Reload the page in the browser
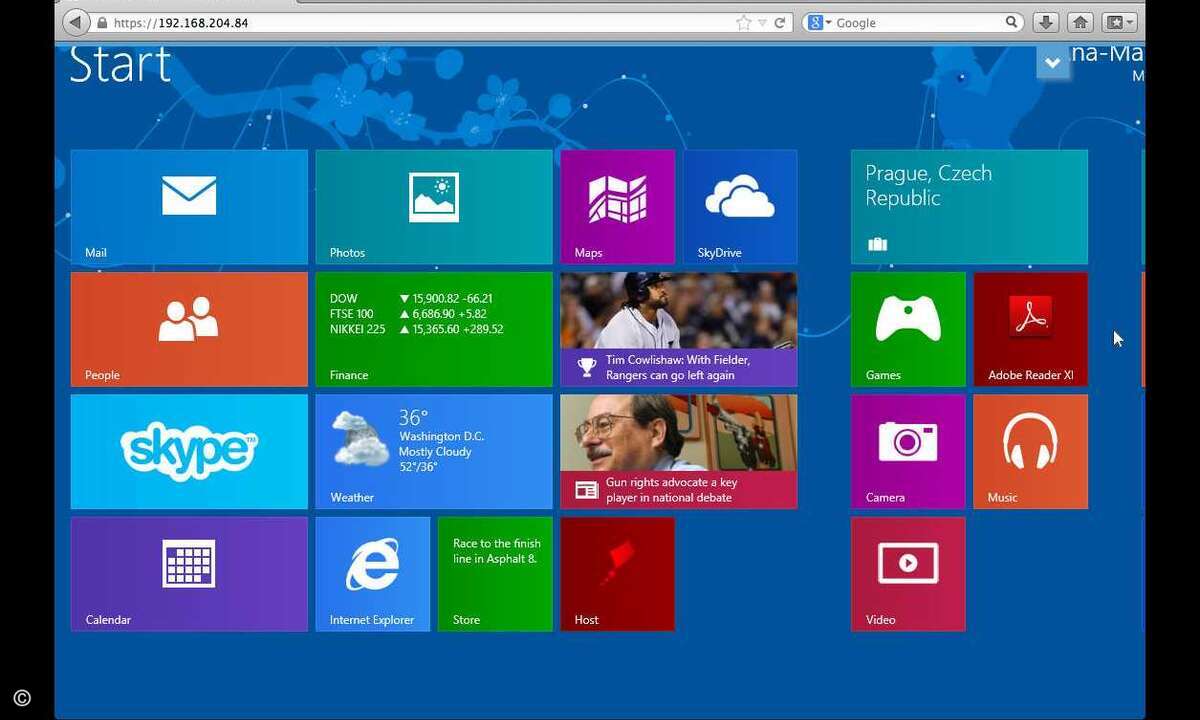Image resolution: width=1200 pixels, height=720 pixels. (x=780, y=22)
